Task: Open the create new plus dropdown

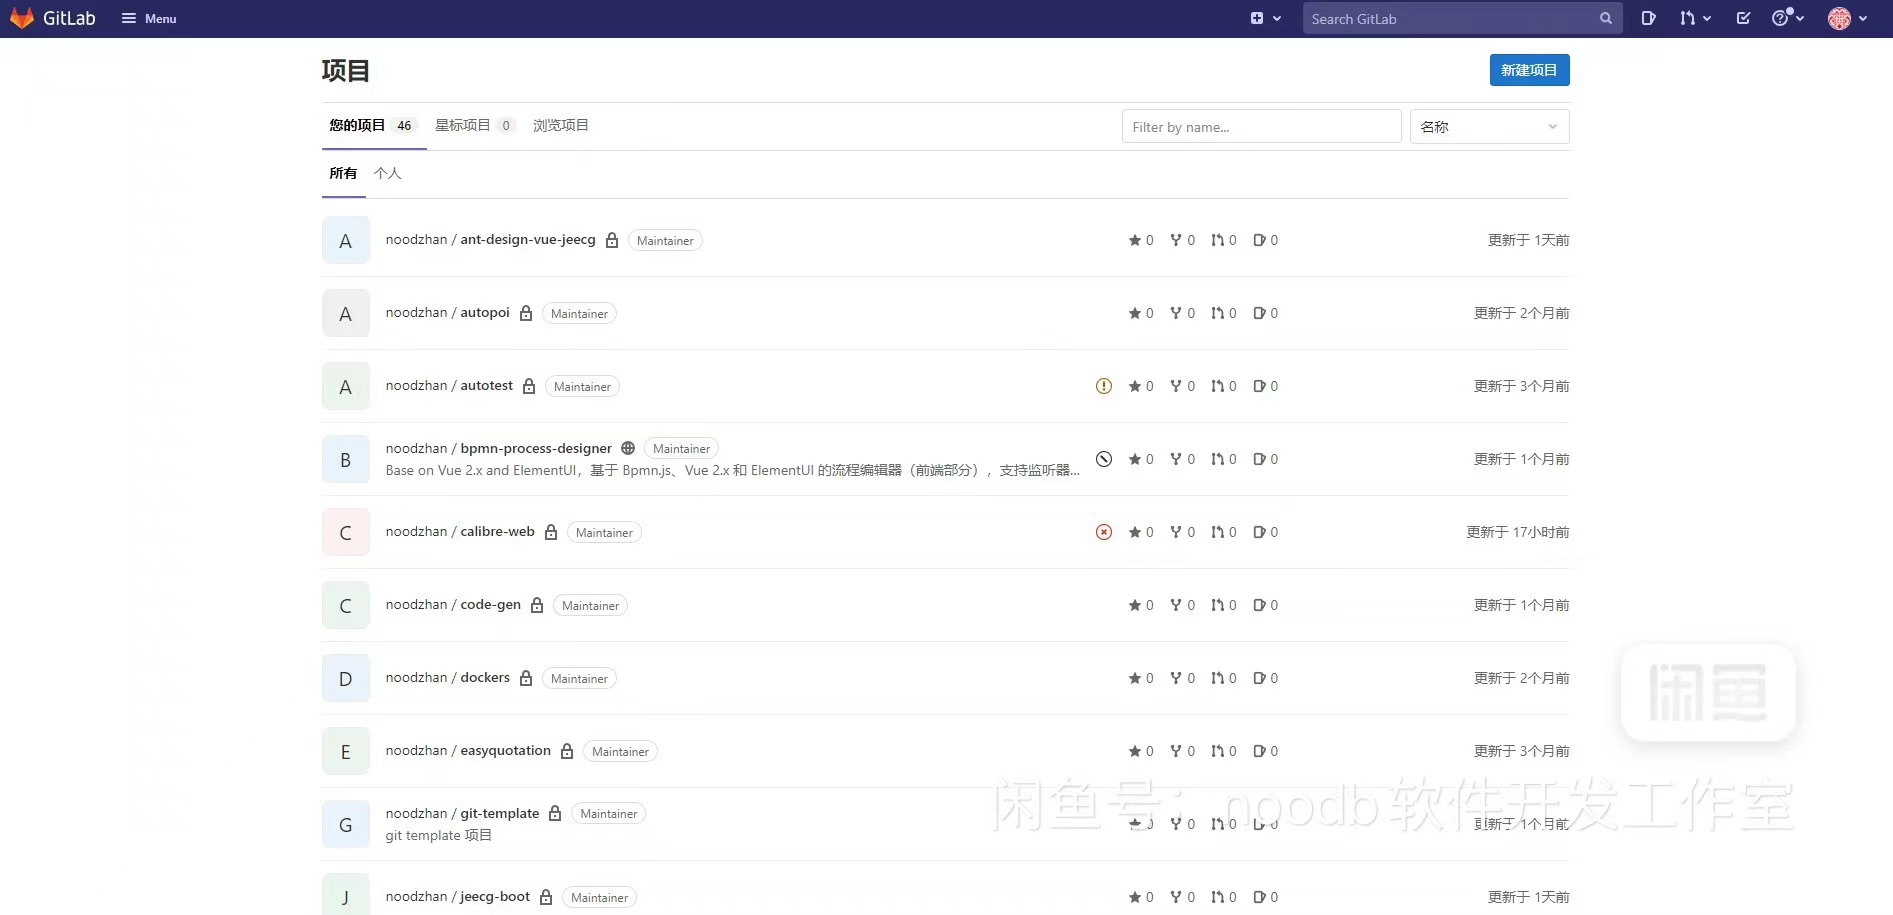Action: (1265, 18)
